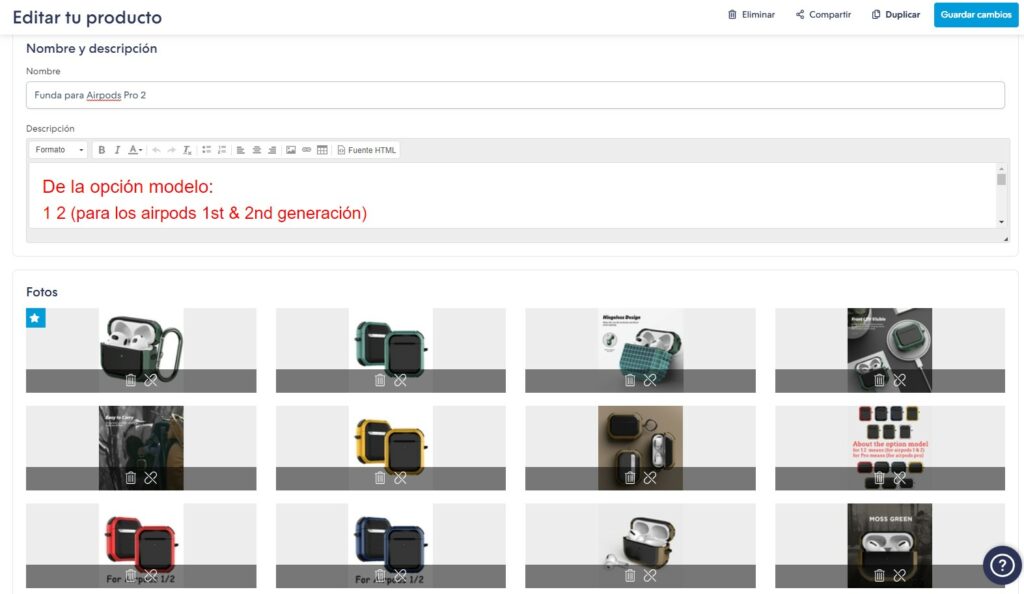1024x594 pixels.
Task: Click Guardar cambios to save the product
Action: [x=975, y=15]
